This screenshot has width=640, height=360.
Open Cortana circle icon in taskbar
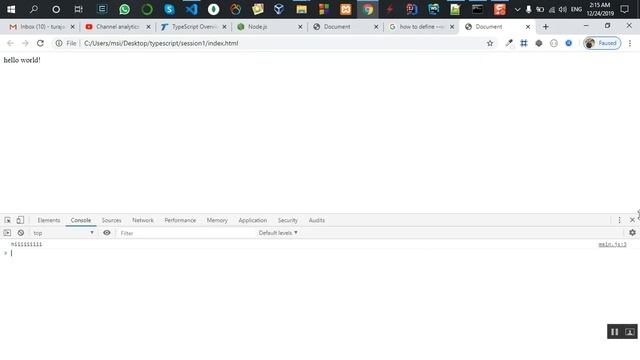click(56, 9)
